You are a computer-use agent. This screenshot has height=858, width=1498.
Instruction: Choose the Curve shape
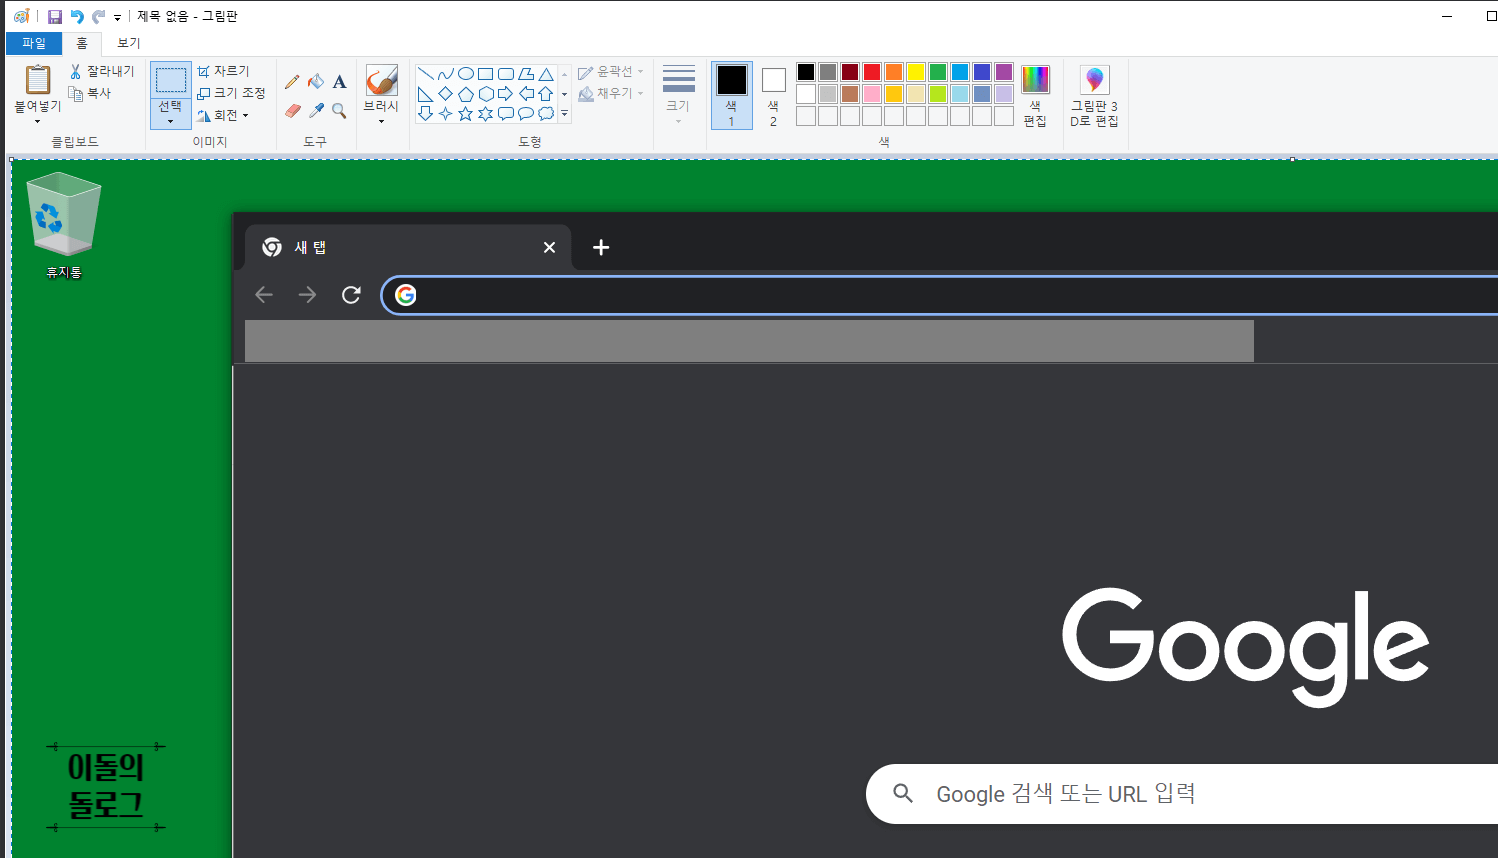pos(446,74)
